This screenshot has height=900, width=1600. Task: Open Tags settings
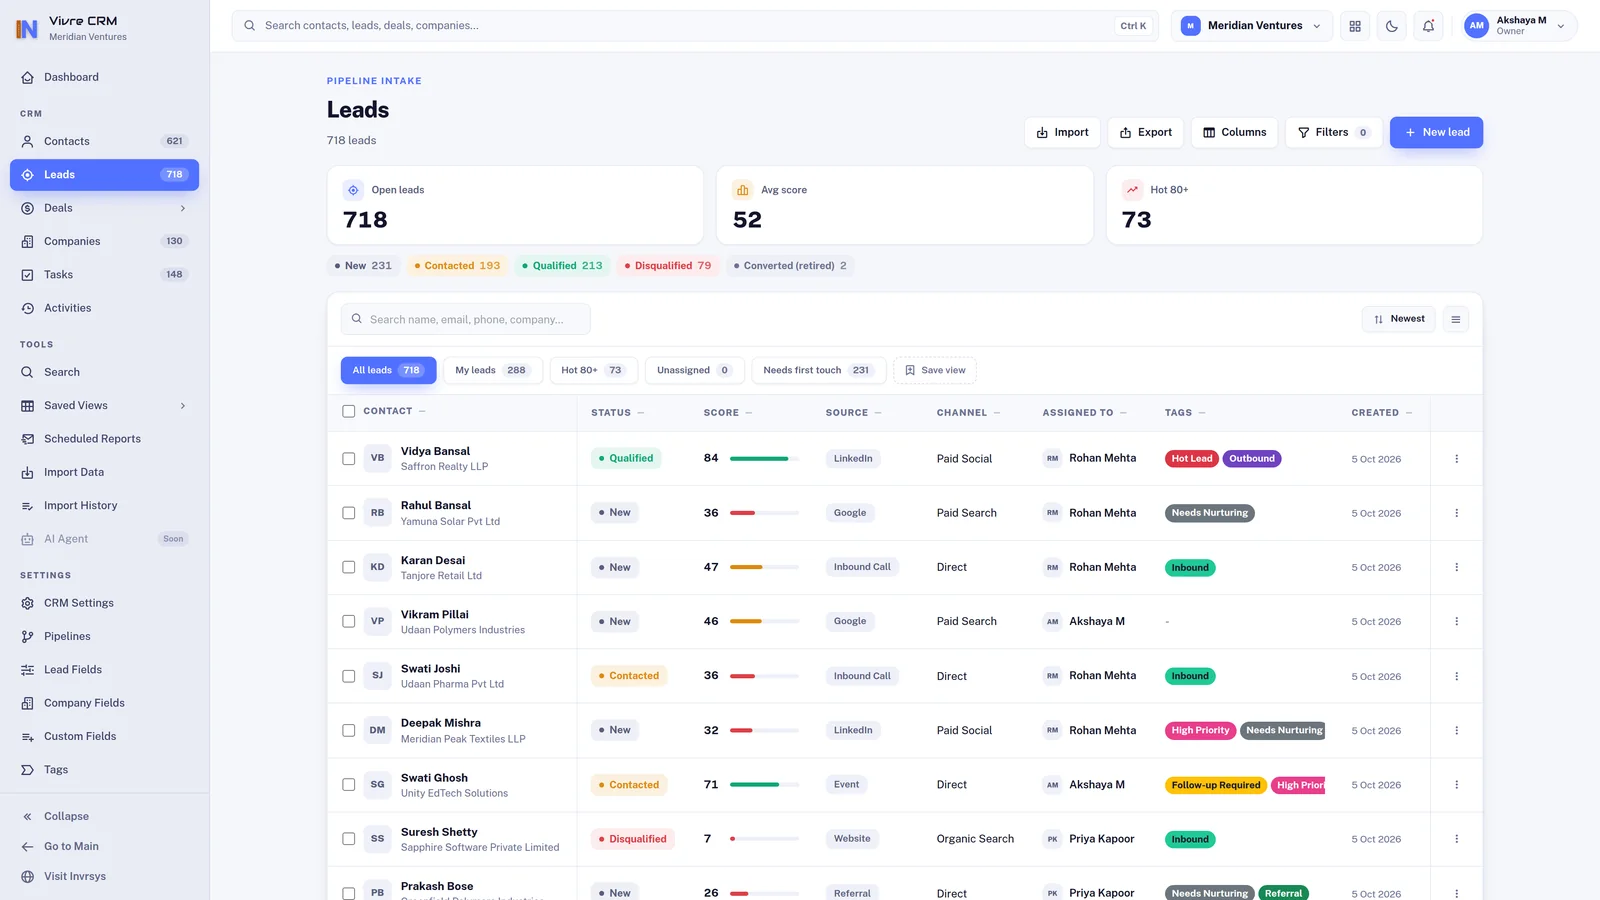(x=104, y=770)
